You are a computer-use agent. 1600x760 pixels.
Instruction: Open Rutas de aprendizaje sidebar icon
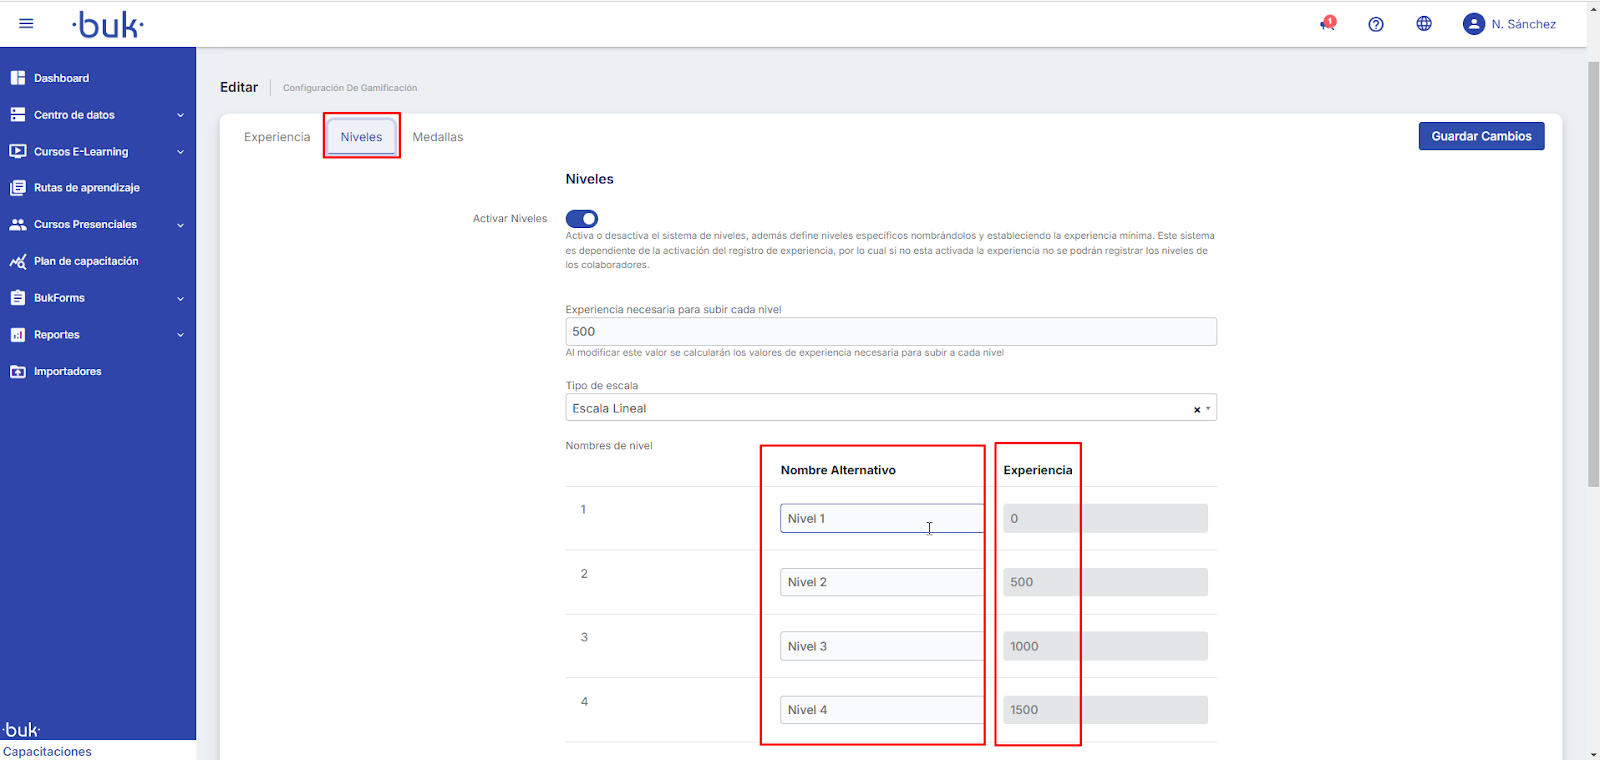pyautogui.click(x=18, y=188)
